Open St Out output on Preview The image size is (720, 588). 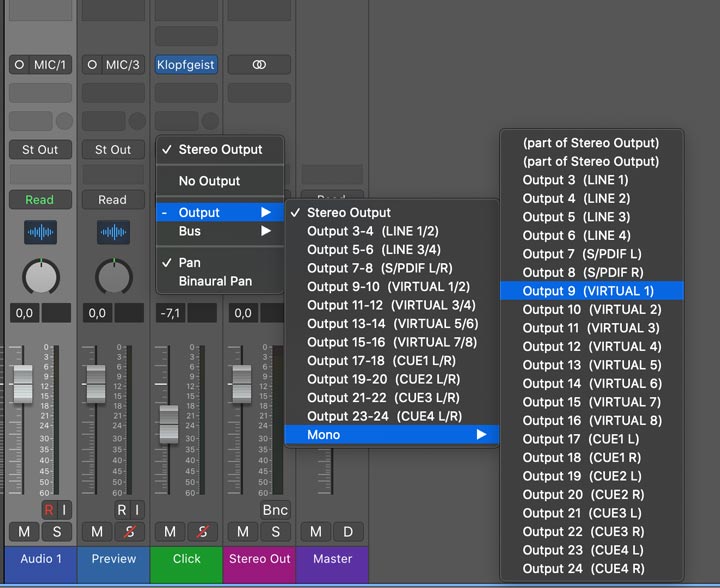[x=113, y=150]
